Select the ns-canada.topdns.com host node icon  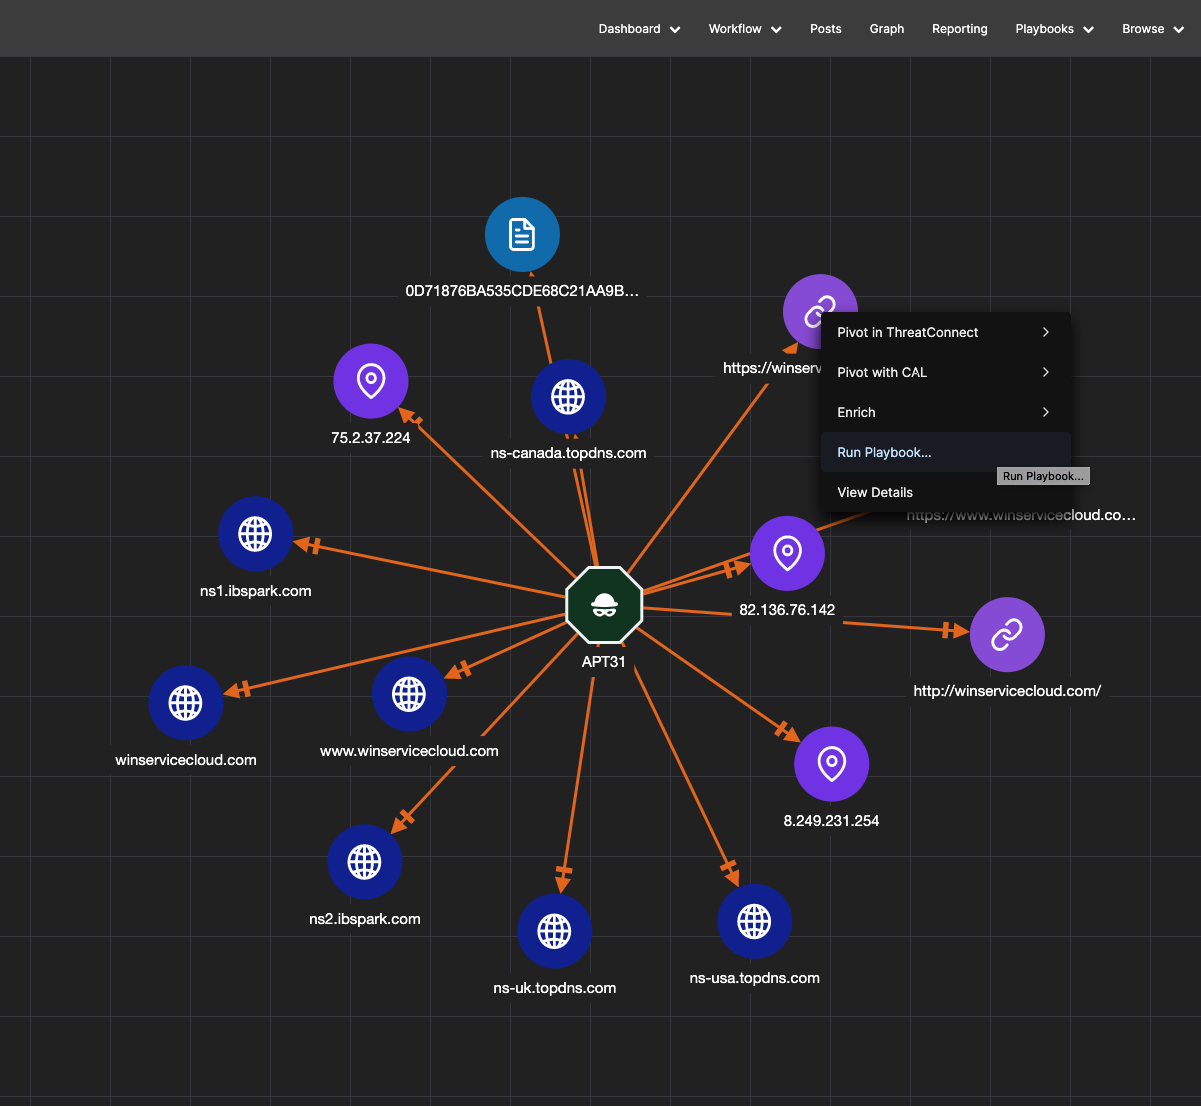[568, 397]
